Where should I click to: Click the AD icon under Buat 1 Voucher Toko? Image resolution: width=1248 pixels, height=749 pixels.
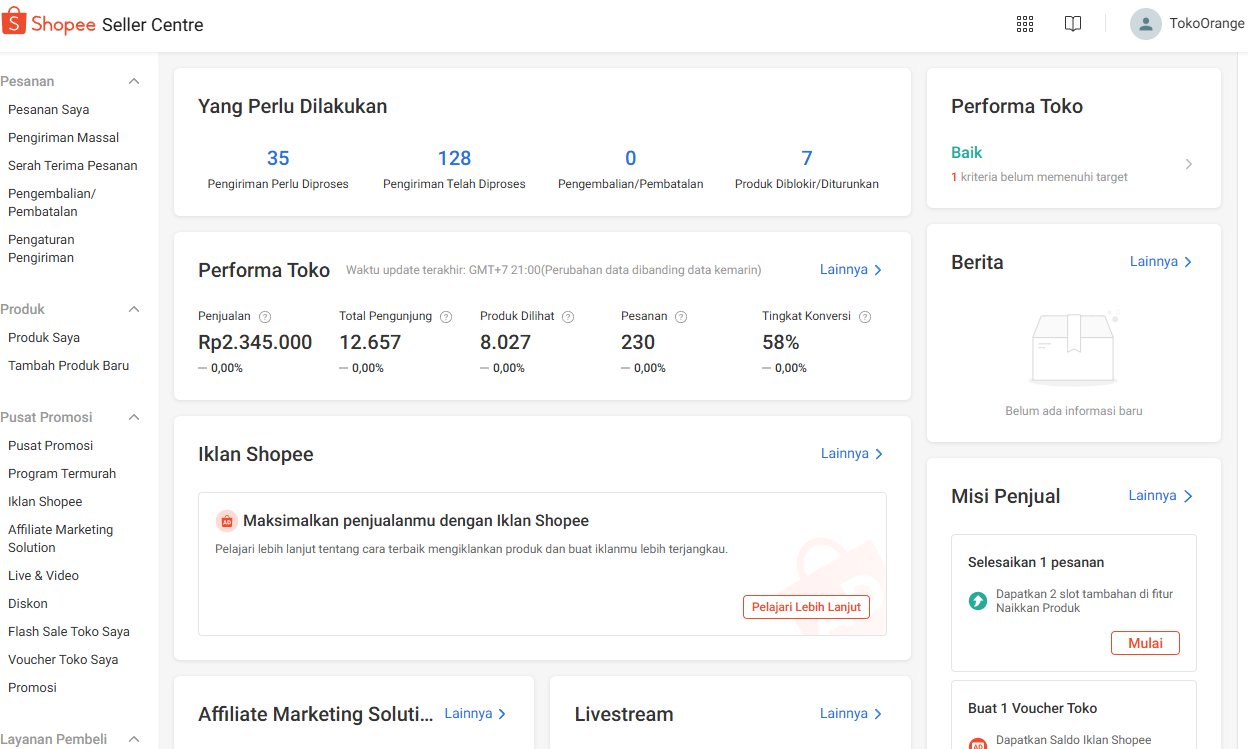[978, 744]
